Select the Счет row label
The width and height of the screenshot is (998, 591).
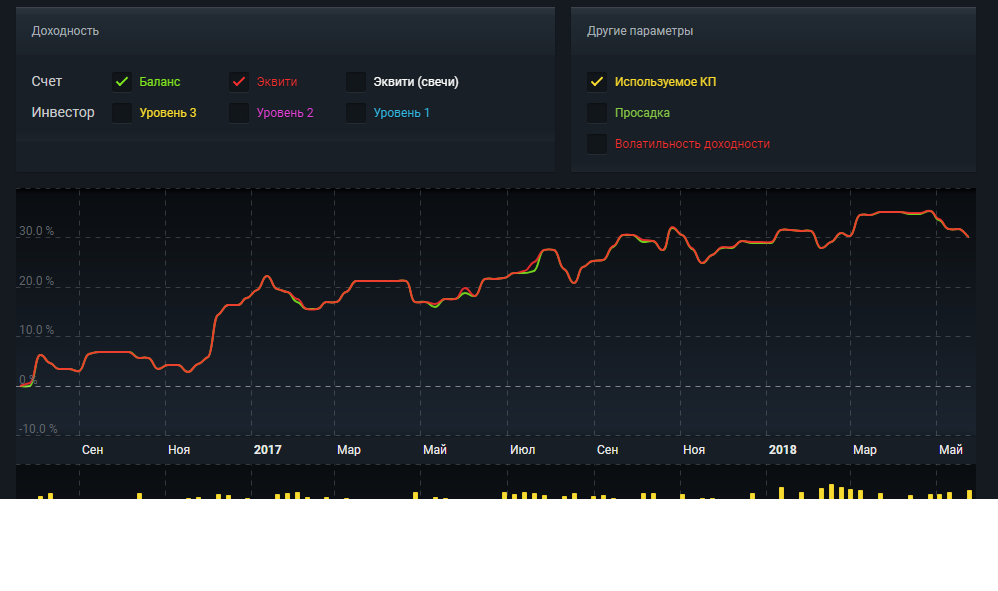(x=47, y=82)
